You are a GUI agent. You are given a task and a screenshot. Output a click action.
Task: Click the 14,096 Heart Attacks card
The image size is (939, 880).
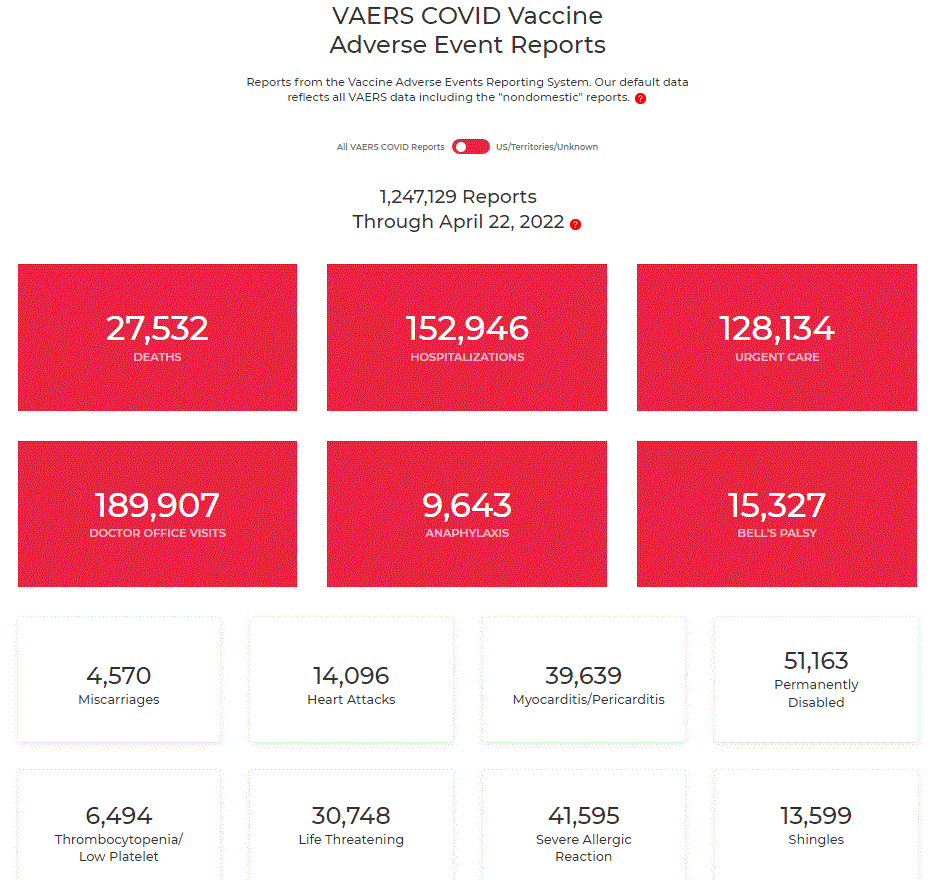tap(351, 681)
